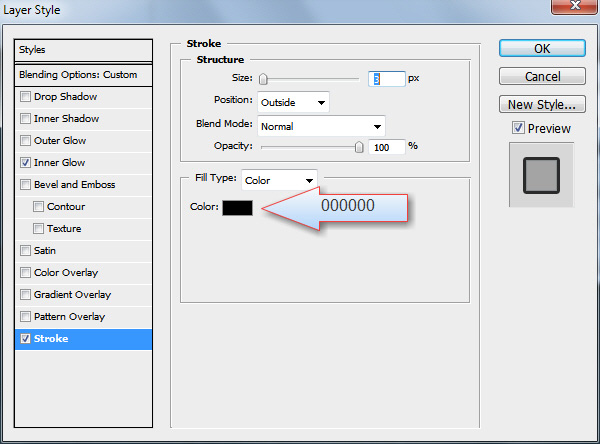Click the Size px input field
The height and width of the screenshot is (444, 600).
pyautogui.click(x=386, y=79)
